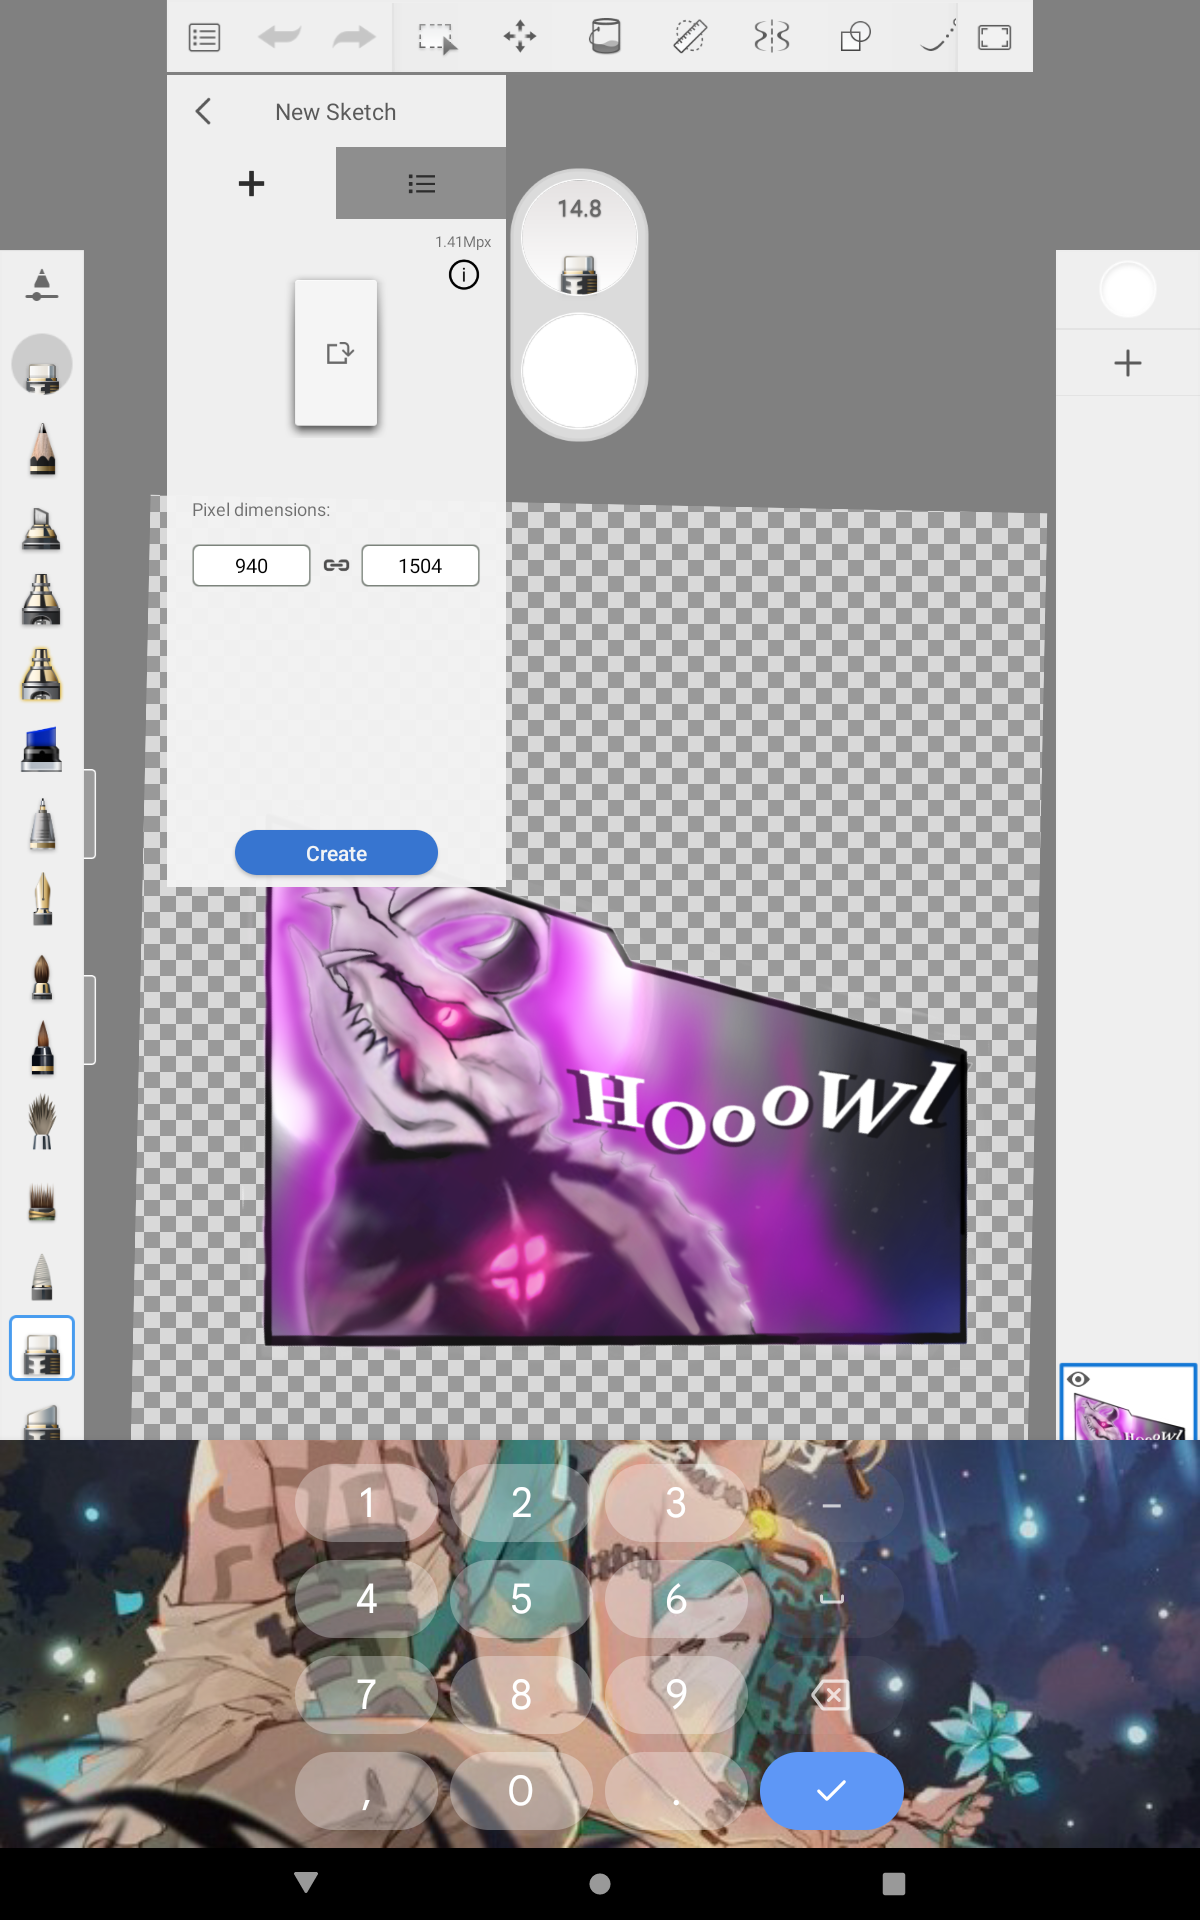
Task: Select the selection tool in top toolbar
Action: click(436, 38)
